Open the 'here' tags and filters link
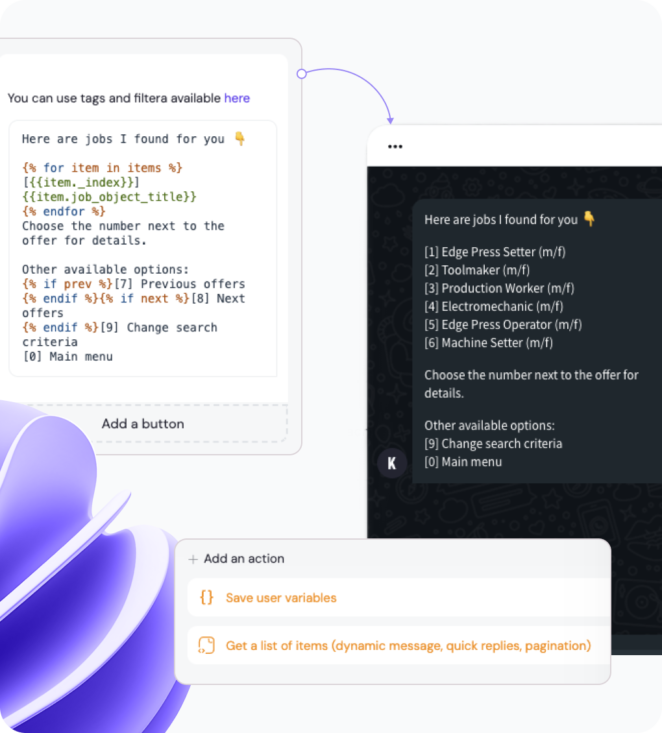The height and width of the screenshot is (733, 662). [237, 98]
